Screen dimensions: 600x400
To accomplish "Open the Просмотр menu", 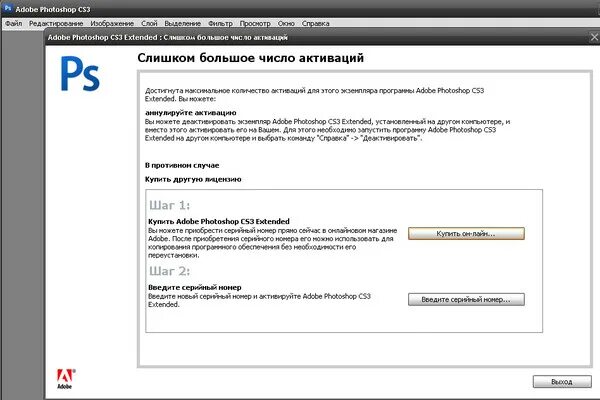I will tap(255, 23).
